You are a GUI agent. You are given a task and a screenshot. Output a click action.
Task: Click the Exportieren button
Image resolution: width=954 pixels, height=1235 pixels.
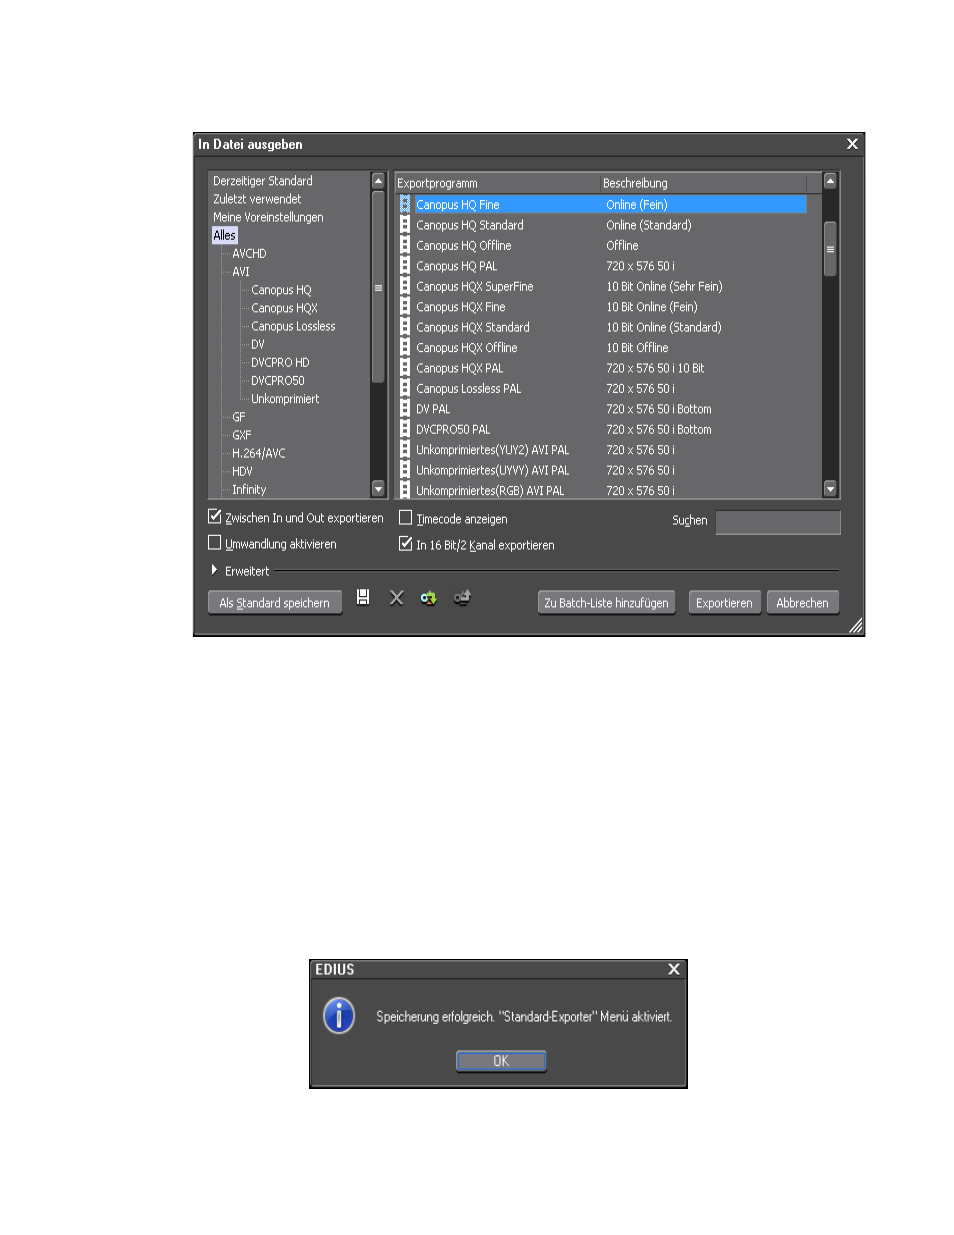tap(725, 603)
